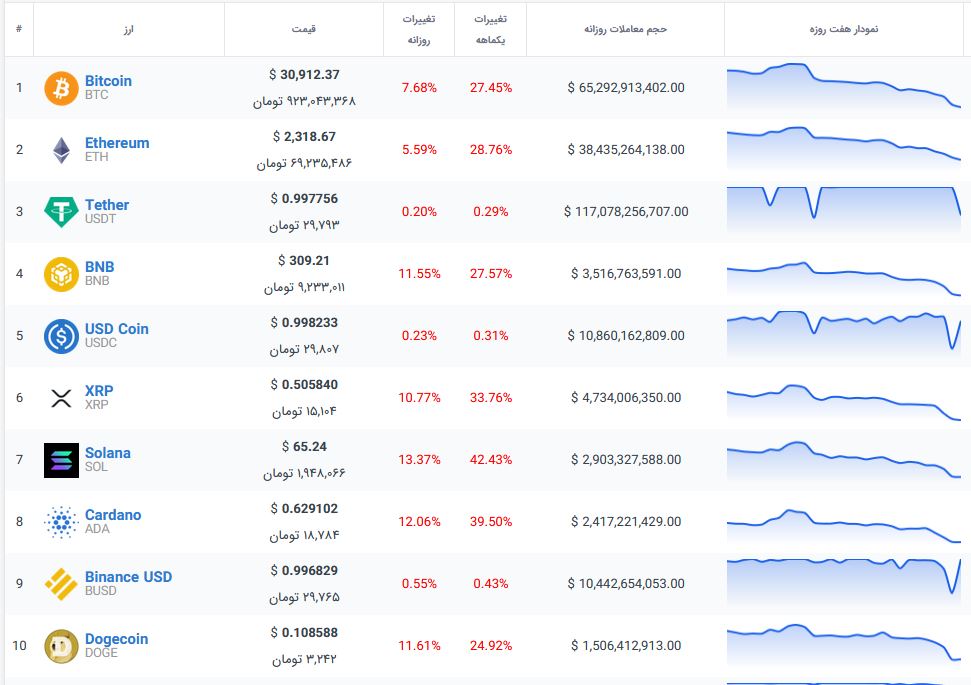Image resolution: width=971 pixels, height=685 pixels.
Task: View Ethereum seven-day sparkline chart
Action: [844, 150]
